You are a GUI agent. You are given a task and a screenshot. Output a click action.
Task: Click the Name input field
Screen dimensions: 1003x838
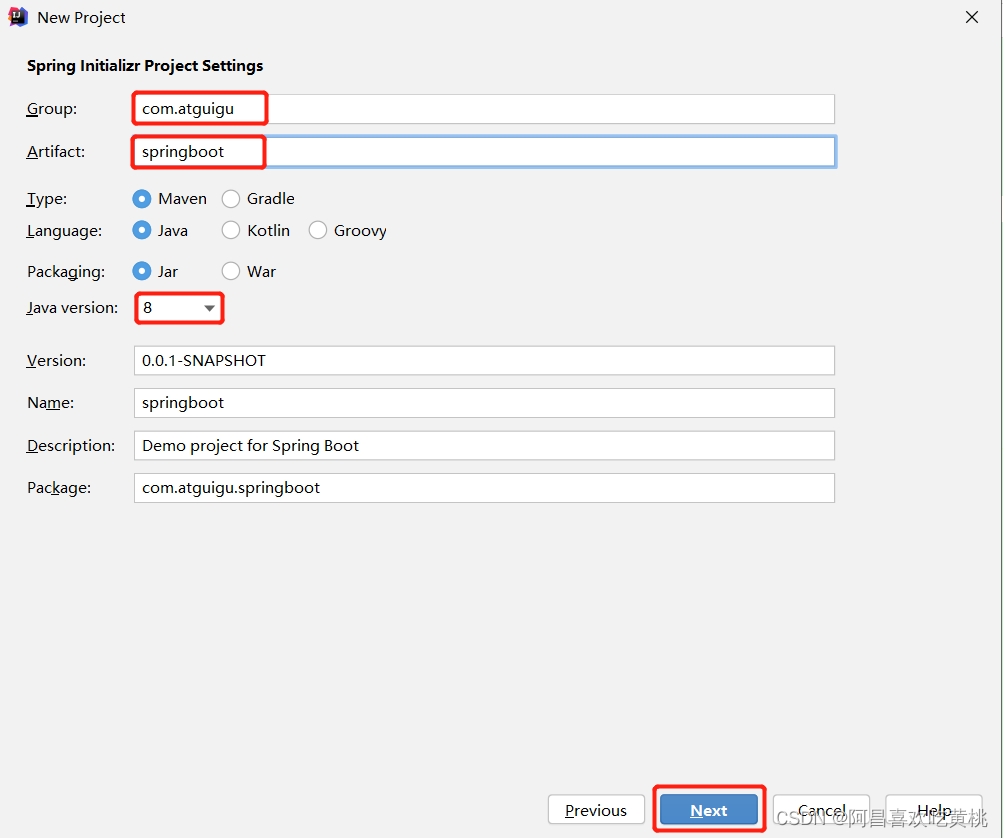click(x=484, y=403)
